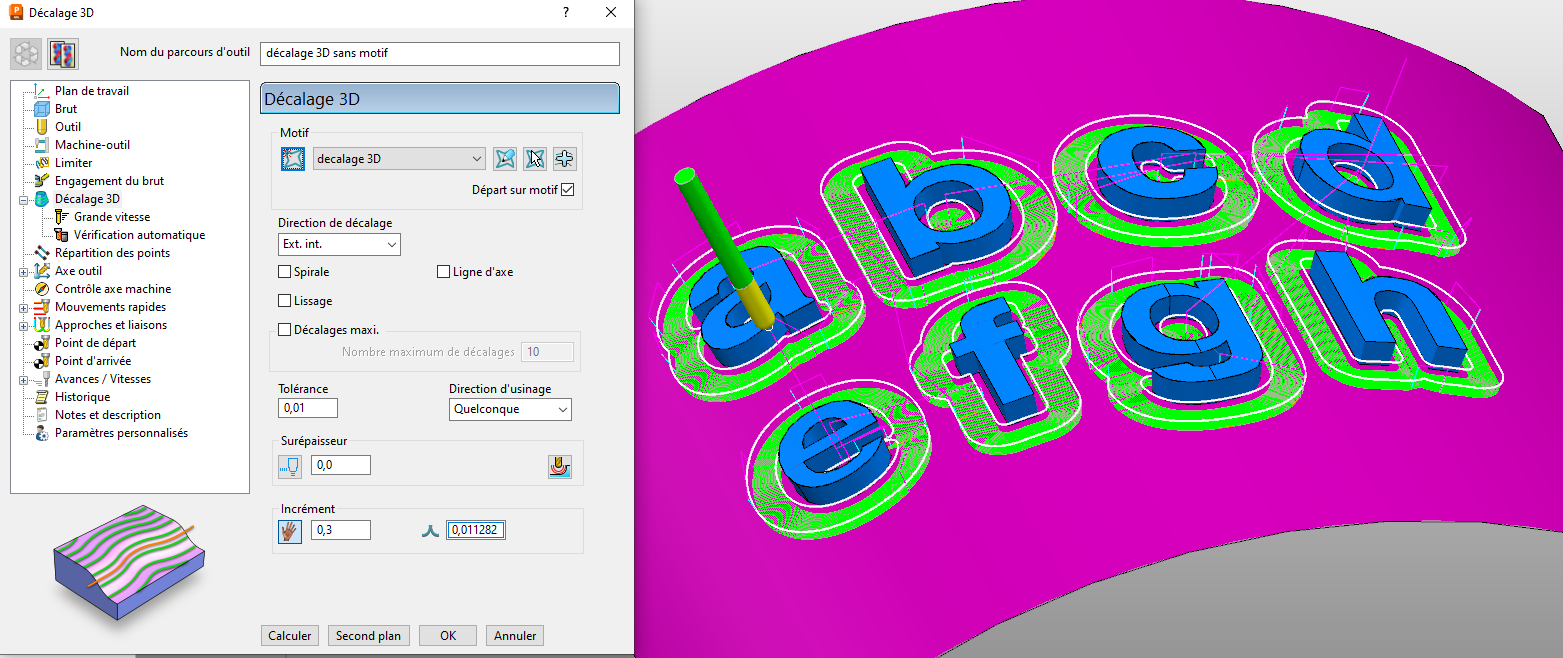Open the Direction d'usinage dropdown
1563x658 pixels.
510,409
